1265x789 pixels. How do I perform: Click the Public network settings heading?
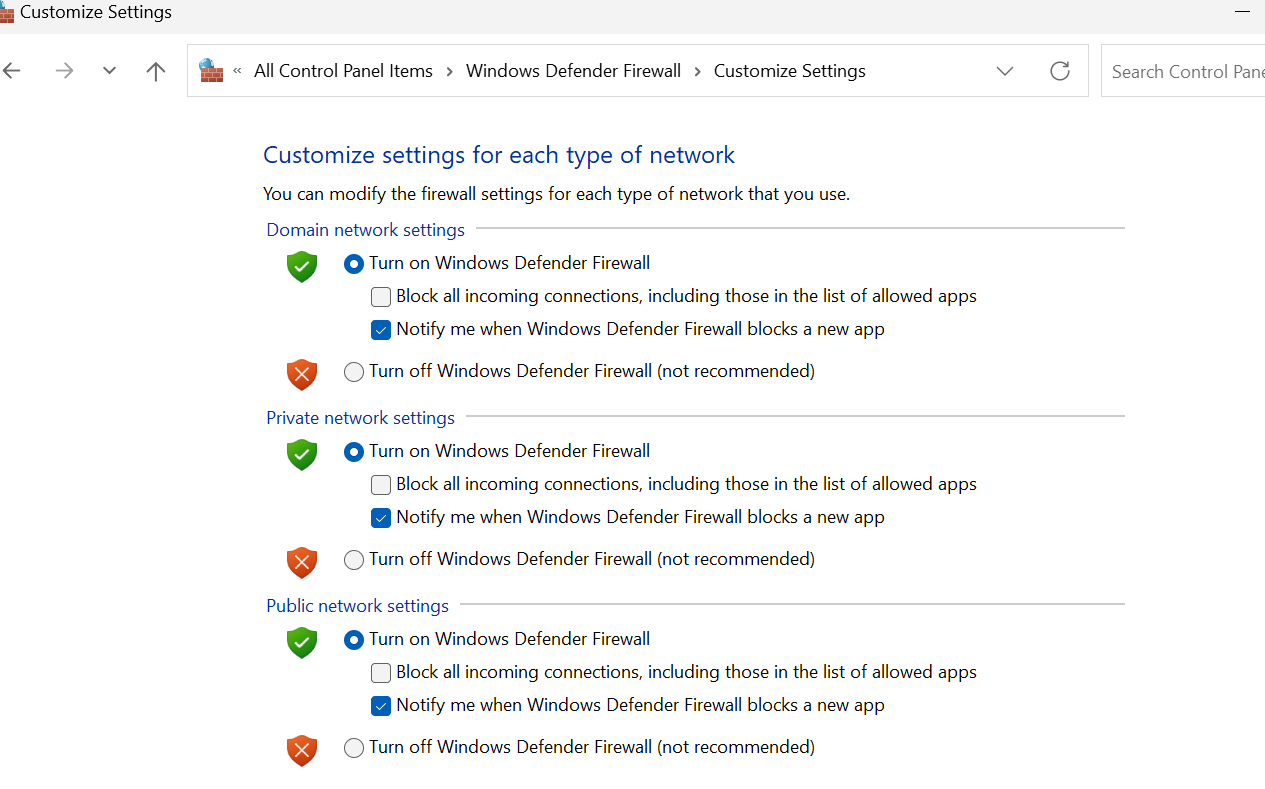(x=357, y=606)
